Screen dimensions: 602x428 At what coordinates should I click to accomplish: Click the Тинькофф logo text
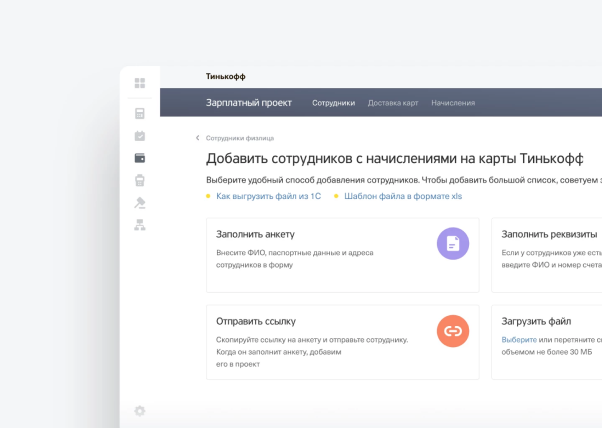[x=225, y=76]
